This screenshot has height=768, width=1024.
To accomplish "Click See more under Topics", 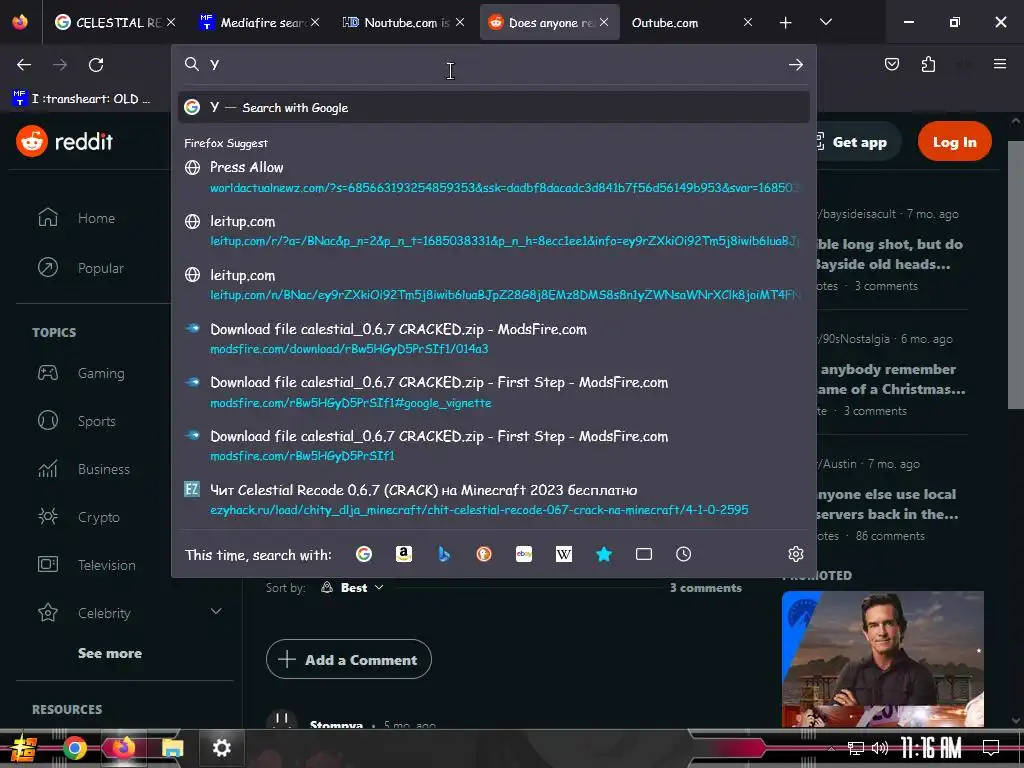I will coord(110,653).
